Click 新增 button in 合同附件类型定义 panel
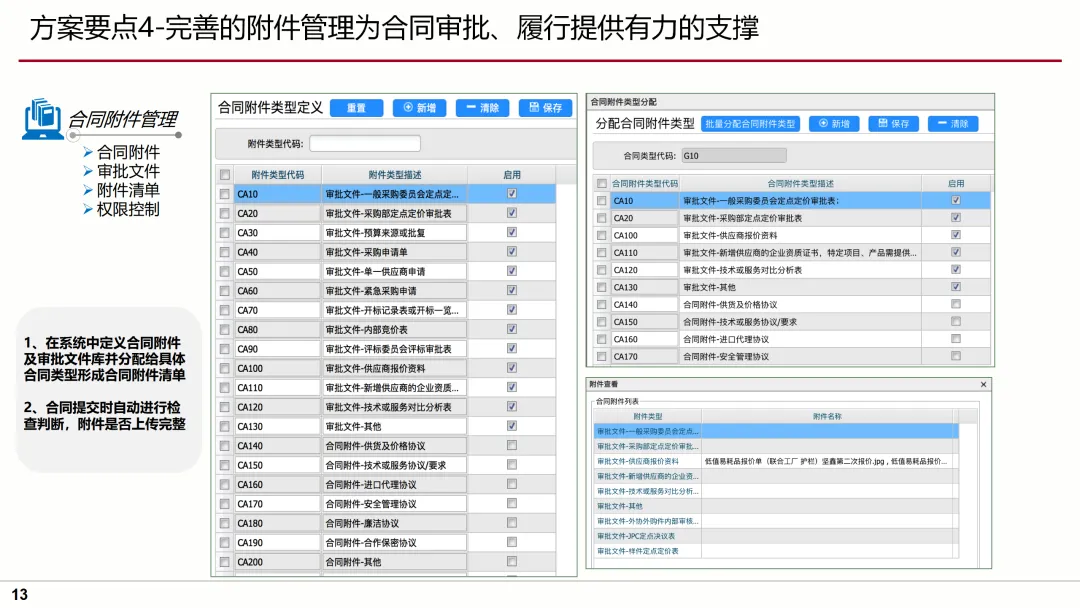The height and width of the screenshot is (608, 1080). 419,108
